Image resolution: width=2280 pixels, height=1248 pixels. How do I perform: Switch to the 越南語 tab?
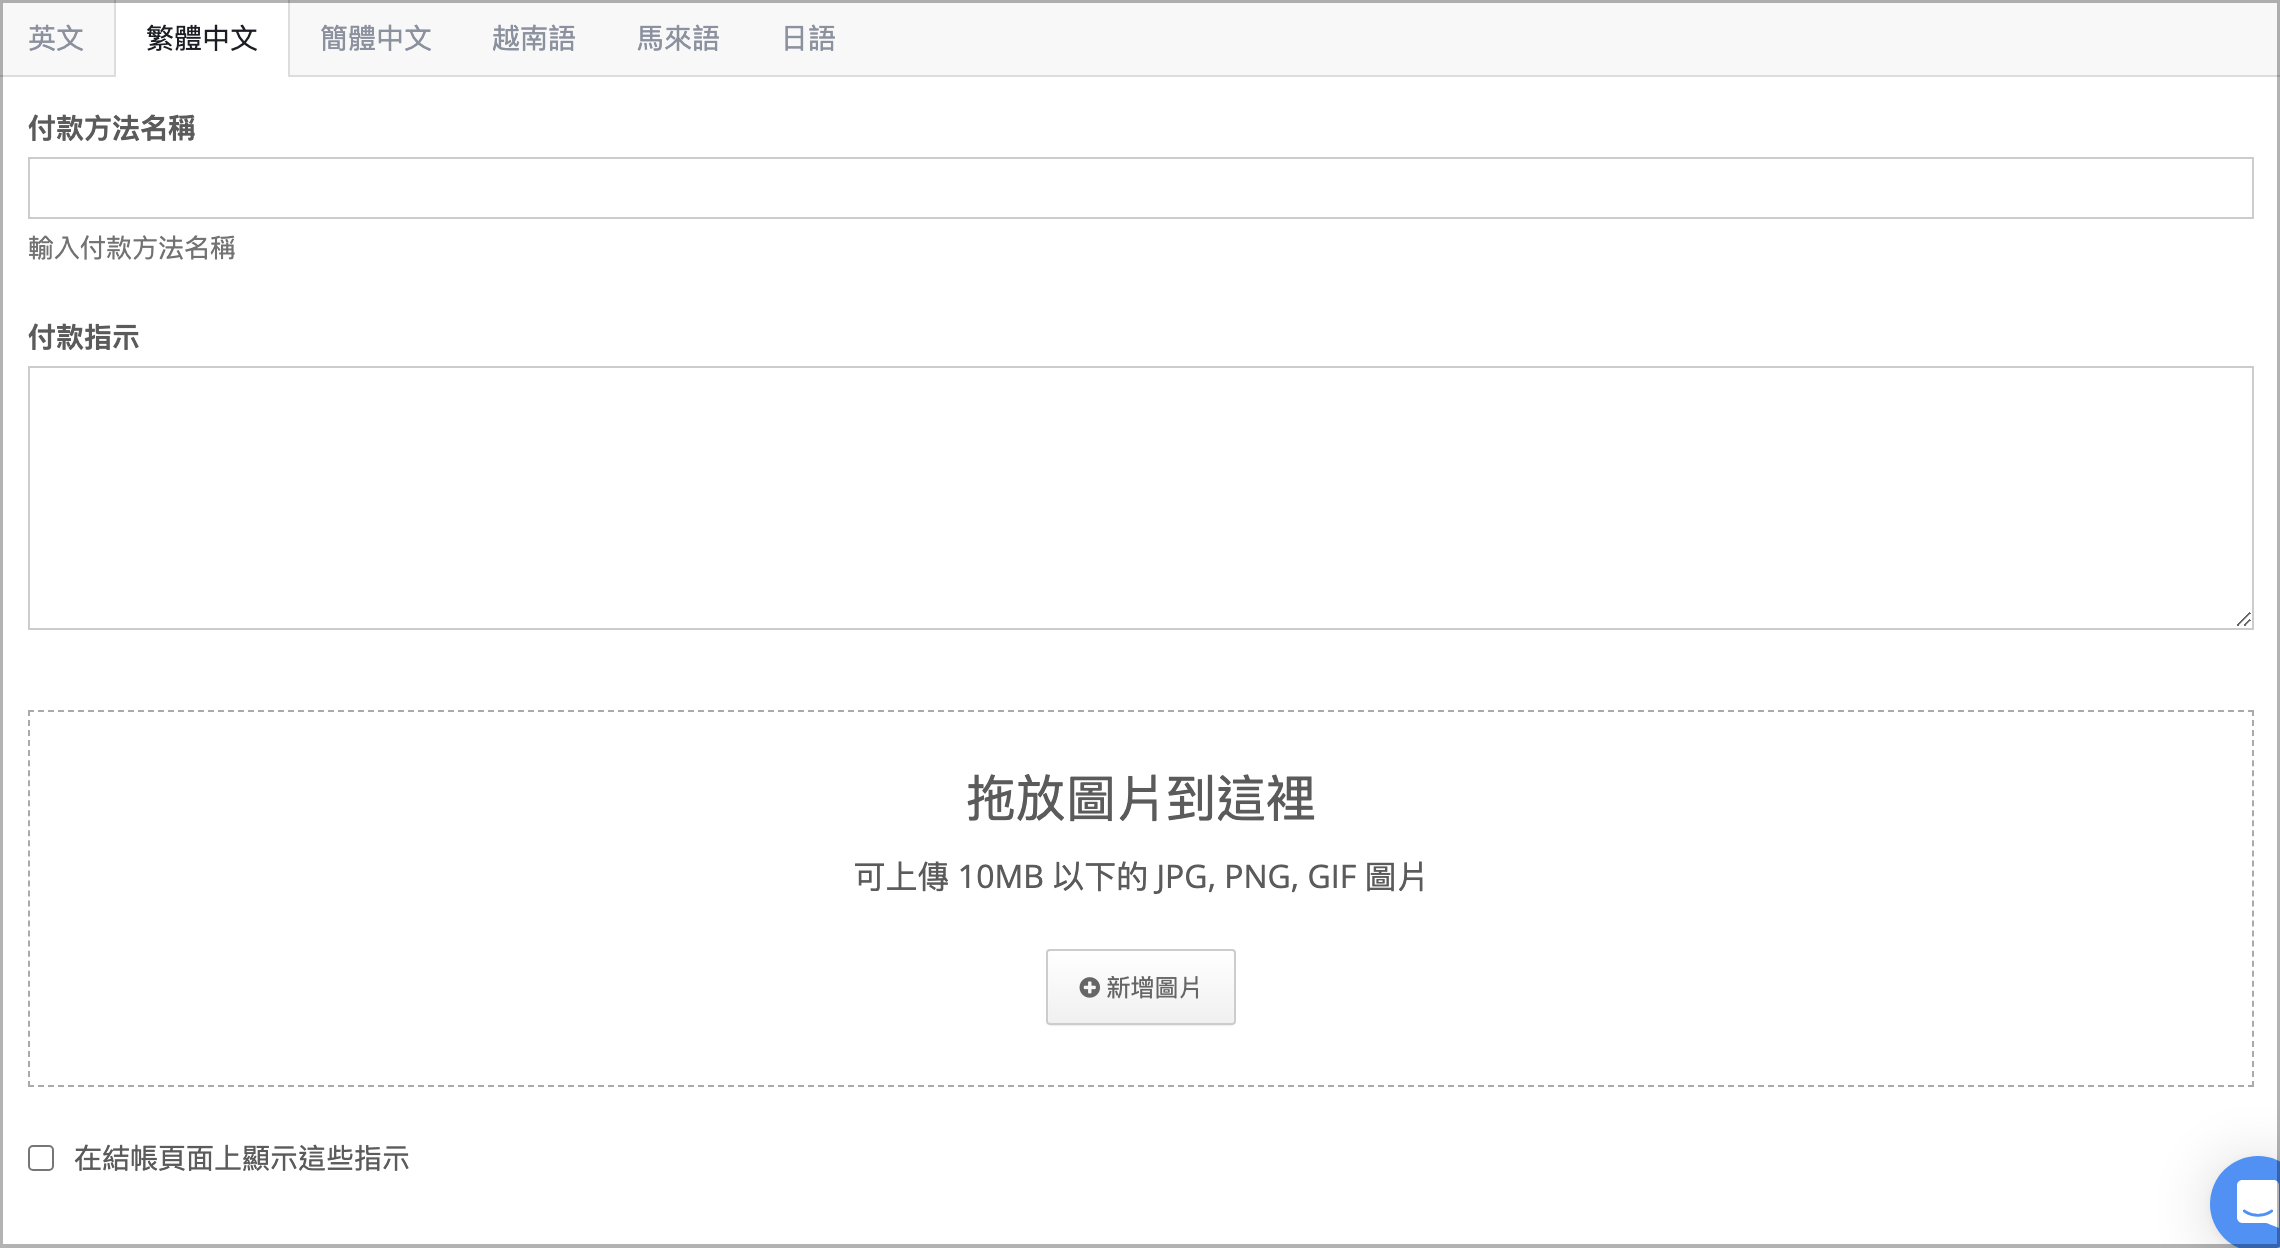coord(534,39)
